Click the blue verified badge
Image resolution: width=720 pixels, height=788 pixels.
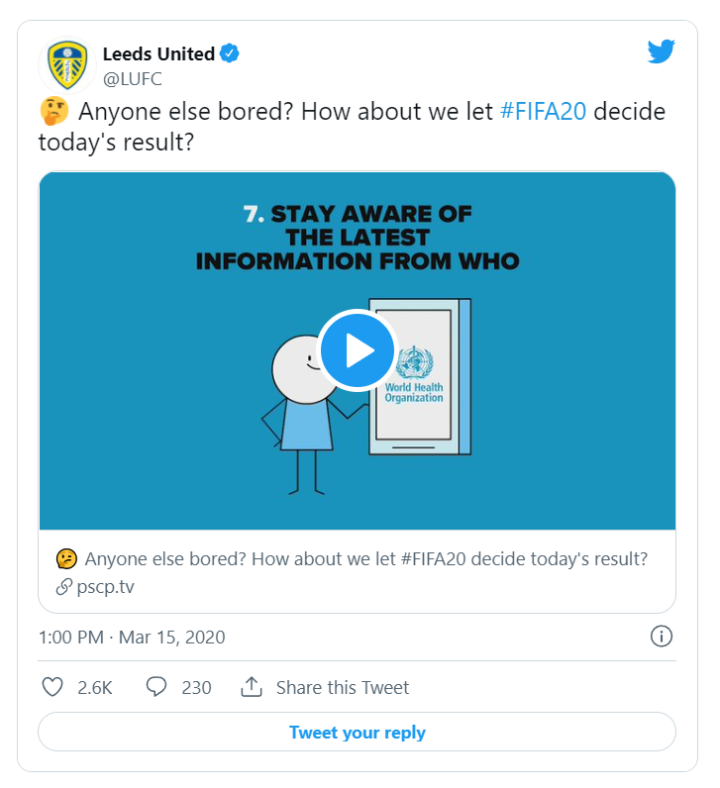coord(230,54)
